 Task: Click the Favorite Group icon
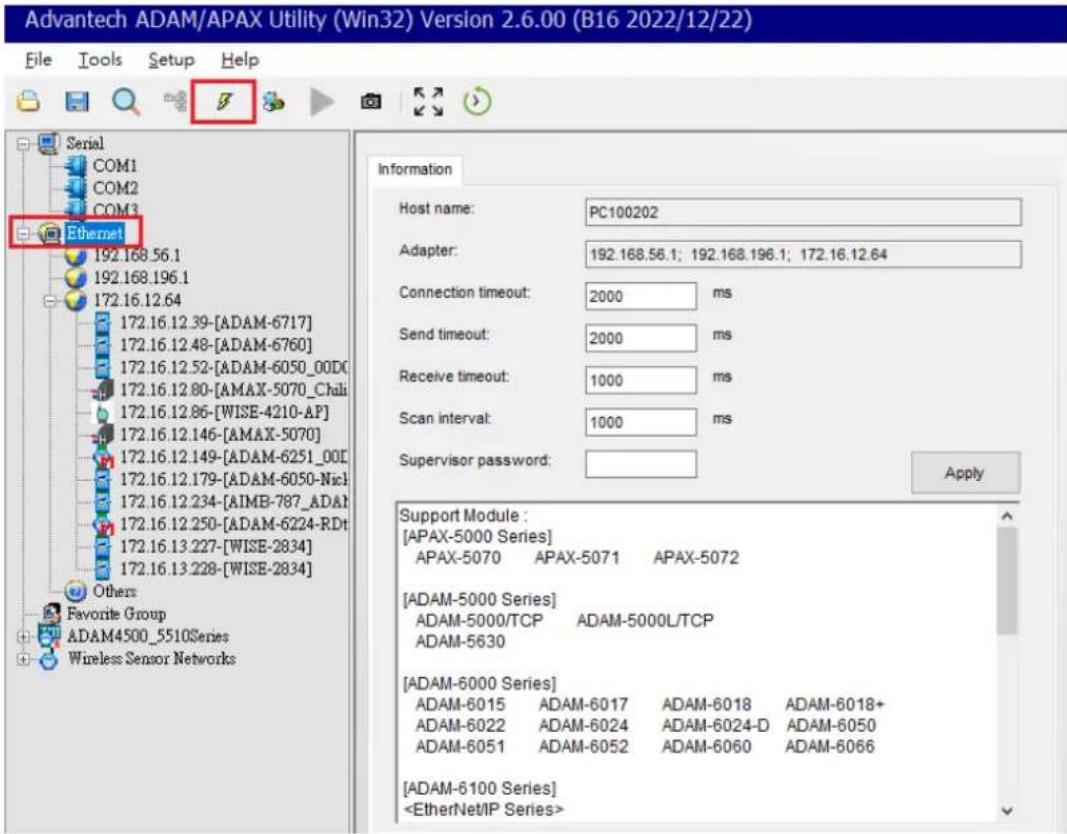coord(51,613)
